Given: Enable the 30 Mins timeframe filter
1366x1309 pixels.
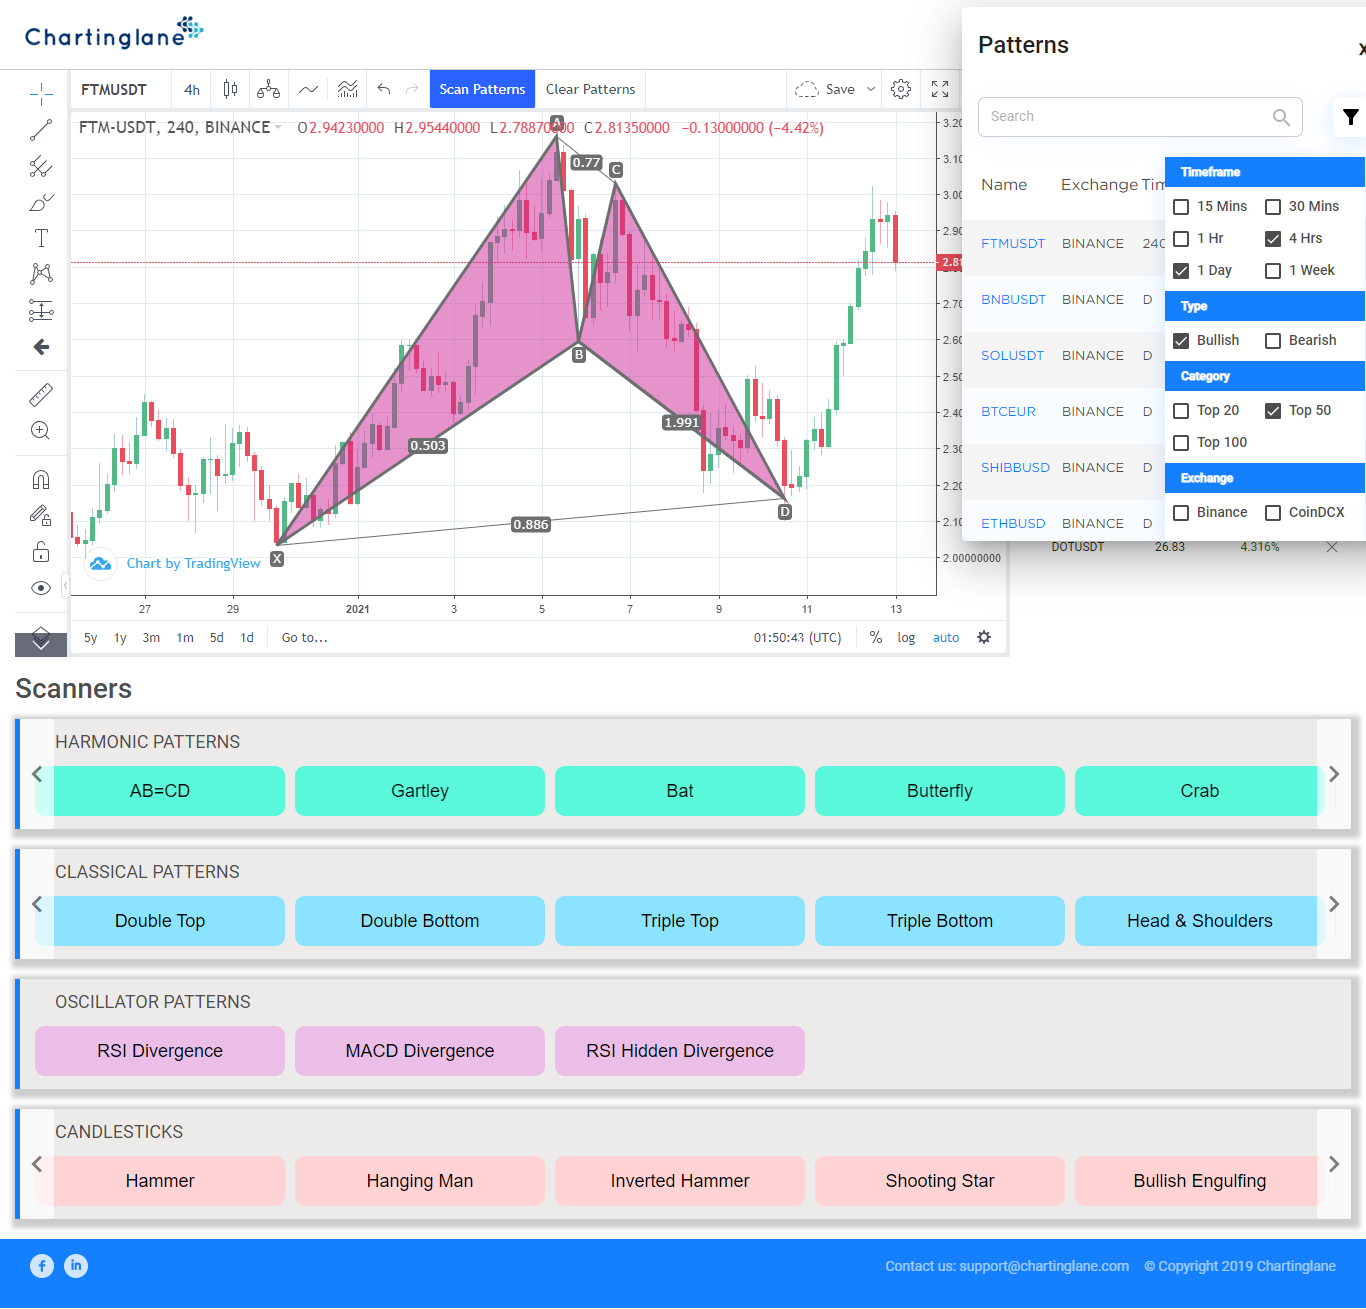Looking at the screenshot, I should [x=1273, y=207].
